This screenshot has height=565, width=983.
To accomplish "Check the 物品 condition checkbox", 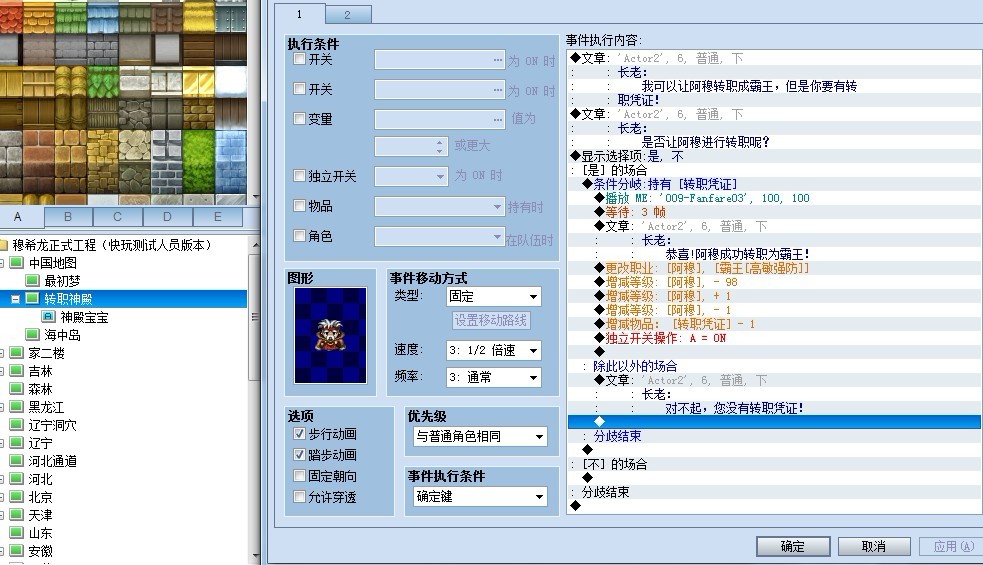I will pos(300,205).
